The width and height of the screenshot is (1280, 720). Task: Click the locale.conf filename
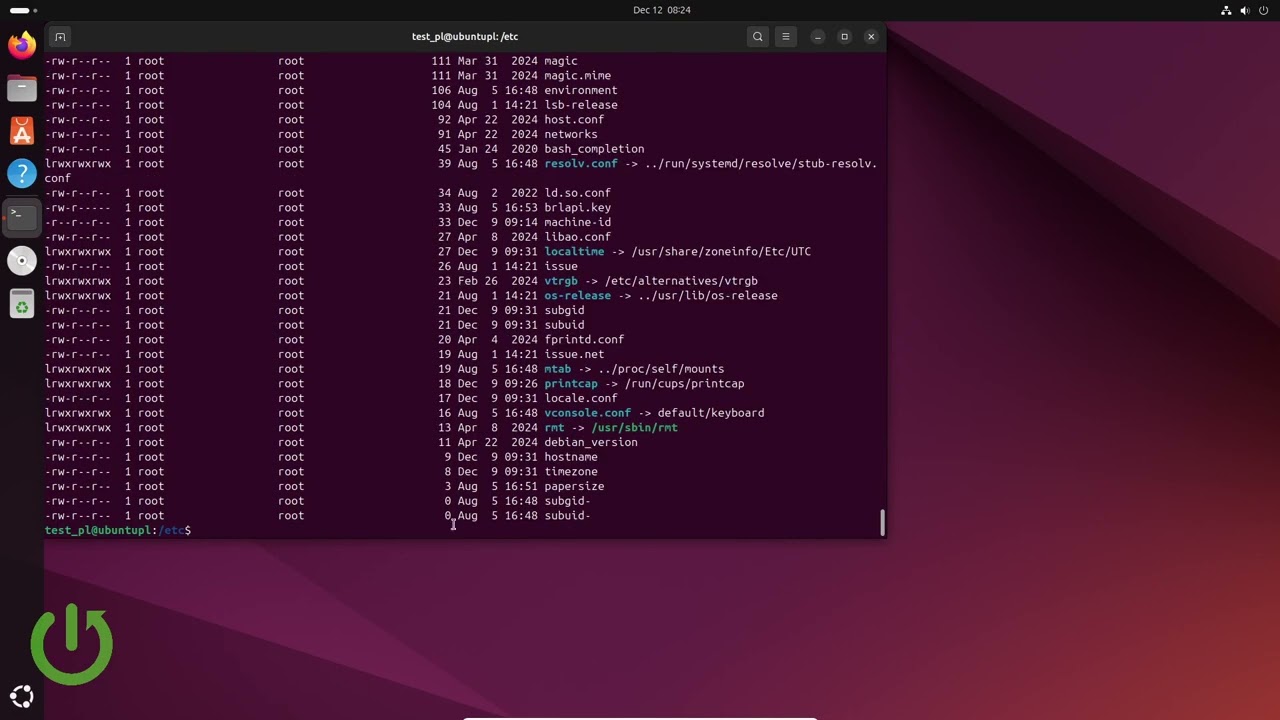tap(581, 398)
